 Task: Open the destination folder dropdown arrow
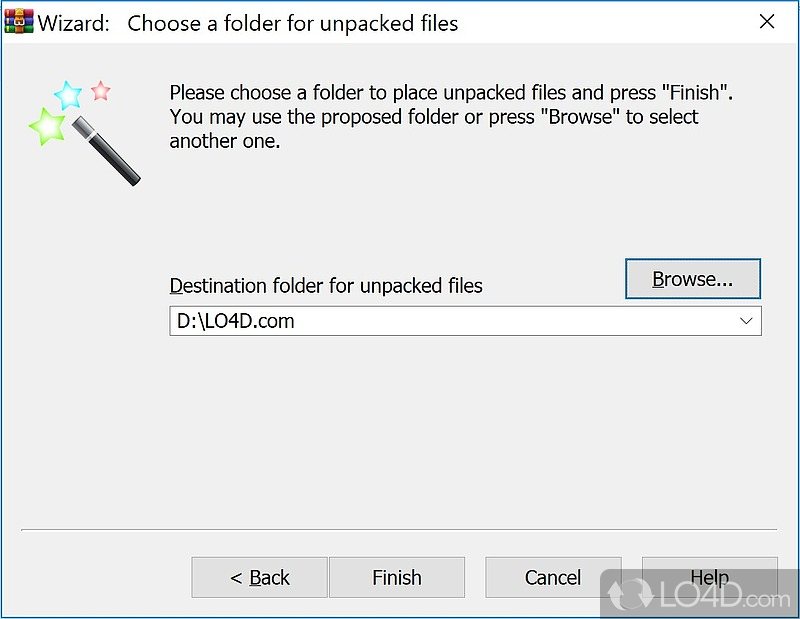(x=745, y=321)
